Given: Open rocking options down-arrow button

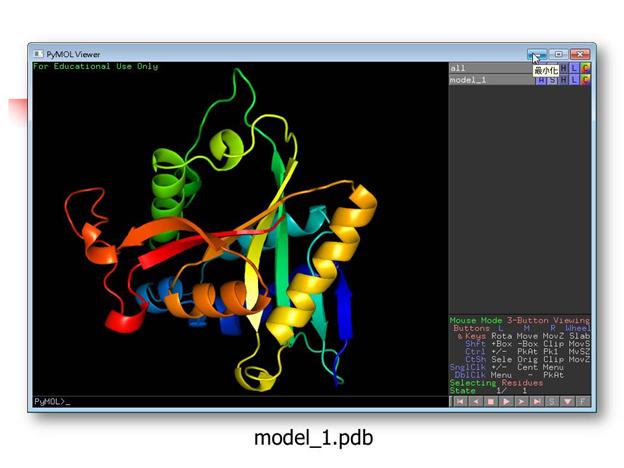Looking at the screenshot, I should [x=567, y=402].
